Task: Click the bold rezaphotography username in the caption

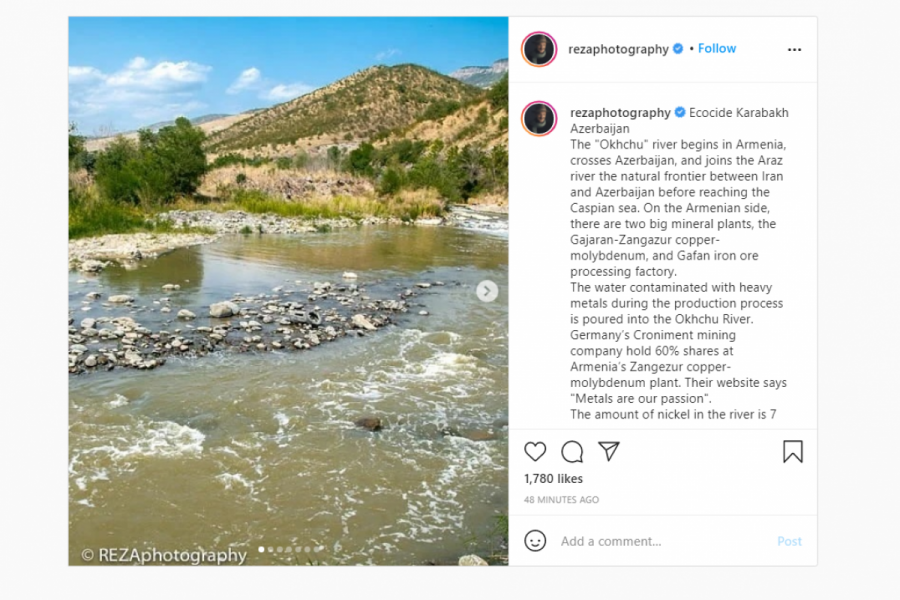Action: click(620, 113)
